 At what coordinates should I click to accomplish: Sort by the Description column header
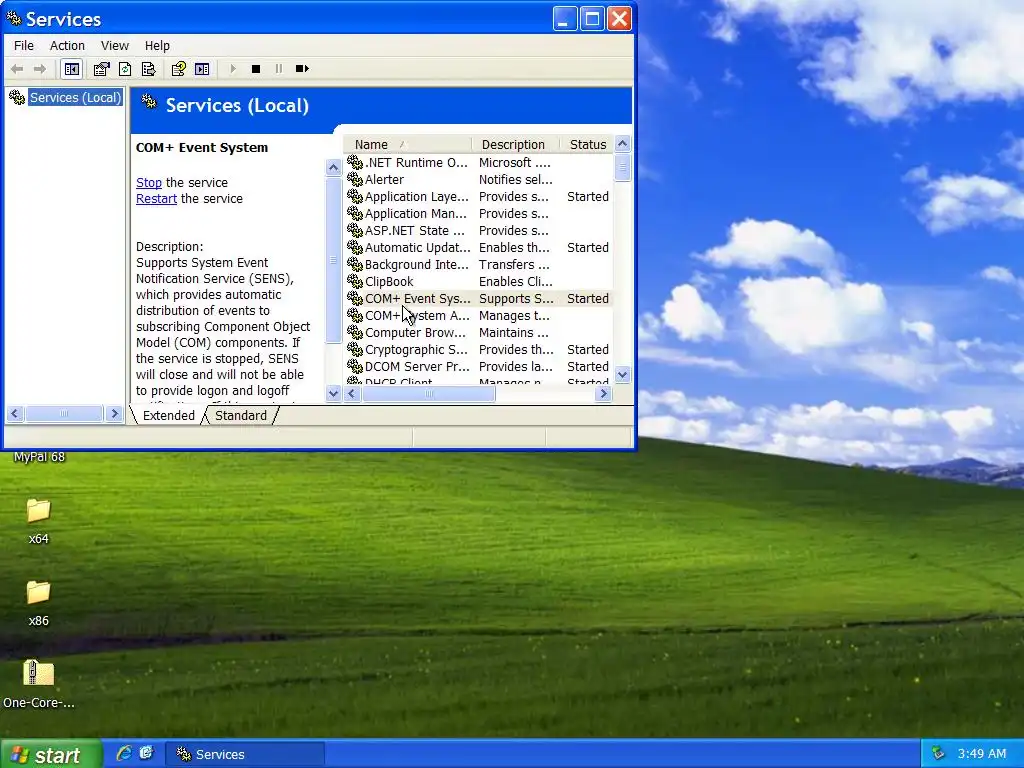coord(515,144)
